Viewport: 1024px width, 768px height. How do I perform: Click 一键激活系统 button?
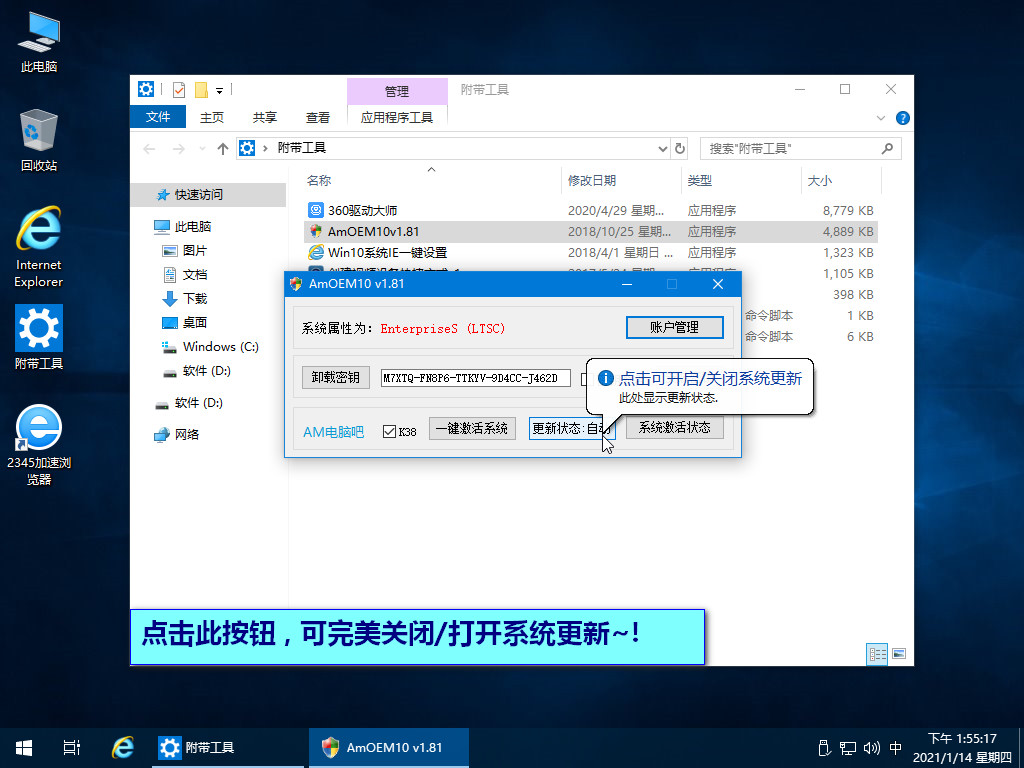(x=472, y=428)
